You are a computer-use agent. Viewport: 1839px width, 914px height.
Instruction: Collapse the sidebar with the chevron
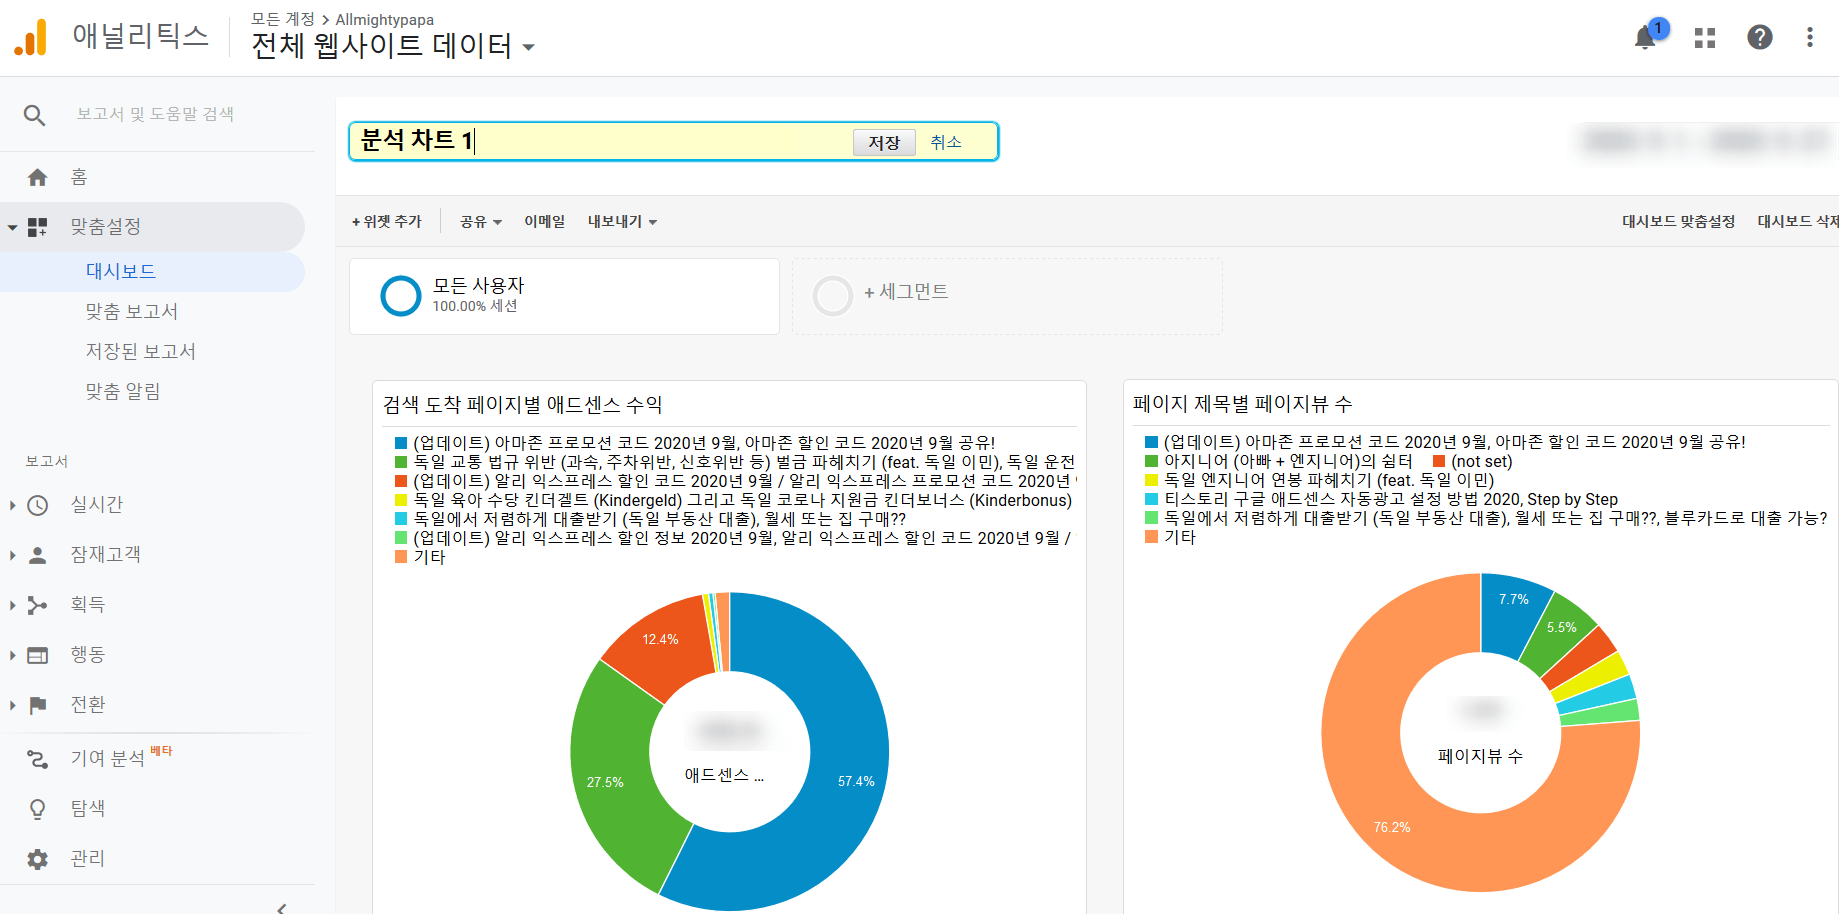tap(282, 907)
